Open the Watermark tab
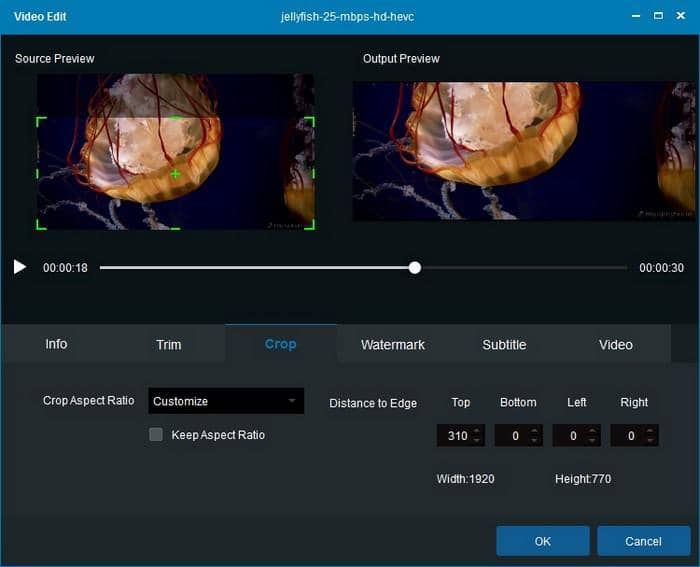Viewport: 700px width, 567px height. (392, 345)
